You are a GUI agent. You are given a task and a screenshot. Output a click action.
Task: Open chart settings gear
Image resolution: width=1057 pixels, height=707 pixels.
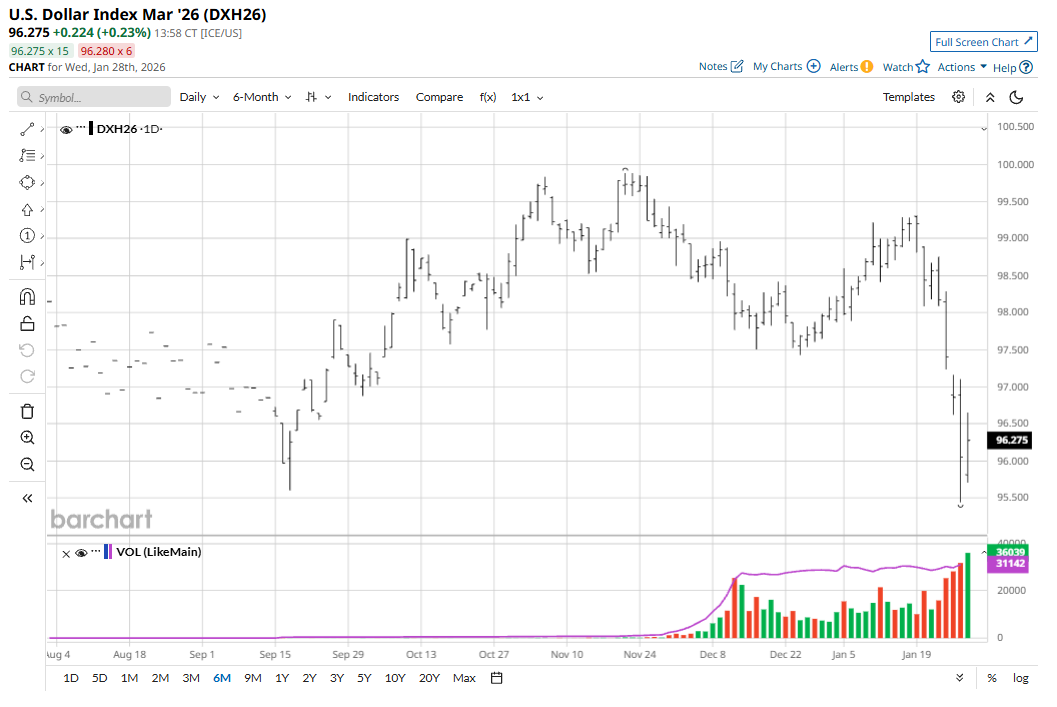(x=959, y=97)
